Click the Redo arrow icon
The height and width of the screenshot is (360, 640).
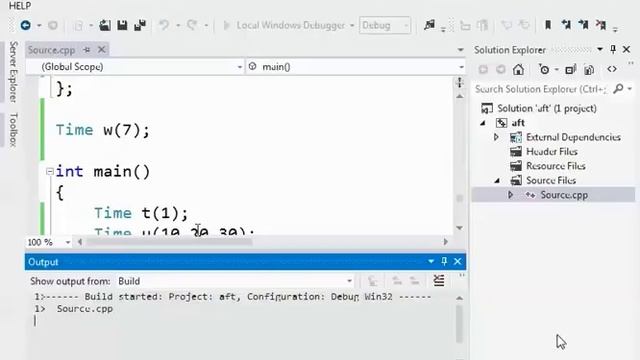point(192,25)
